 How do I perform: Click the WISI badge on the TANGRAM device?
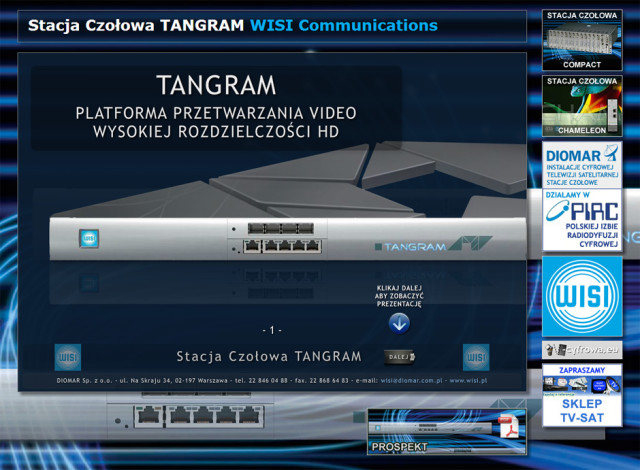[89, 238]
